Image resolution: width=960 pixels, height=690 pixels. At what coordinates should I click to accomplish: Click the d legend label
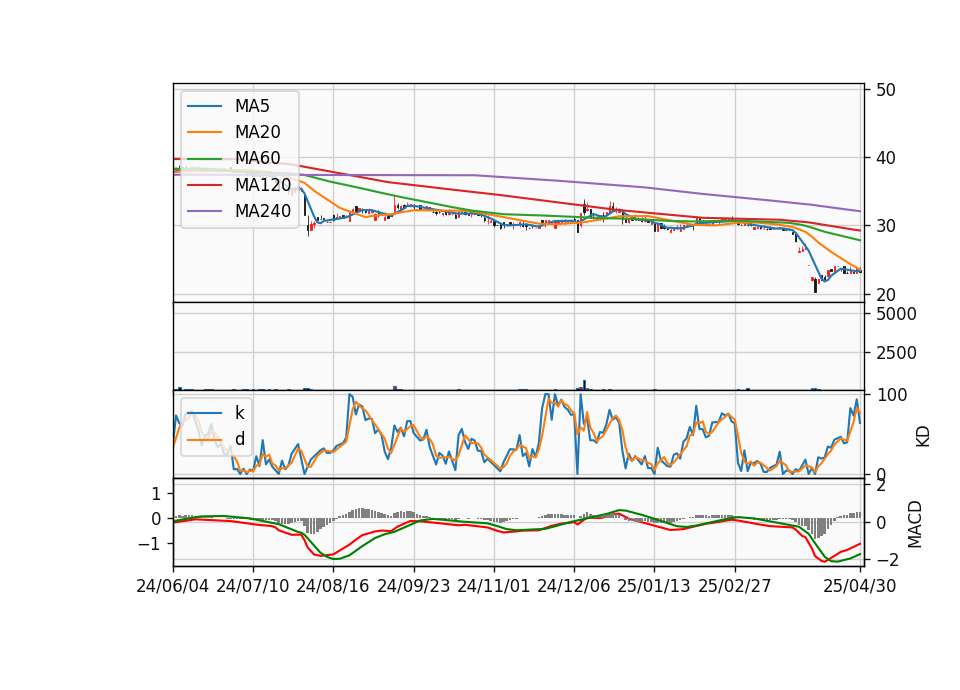pyautogui.click(x=239, y=438)
